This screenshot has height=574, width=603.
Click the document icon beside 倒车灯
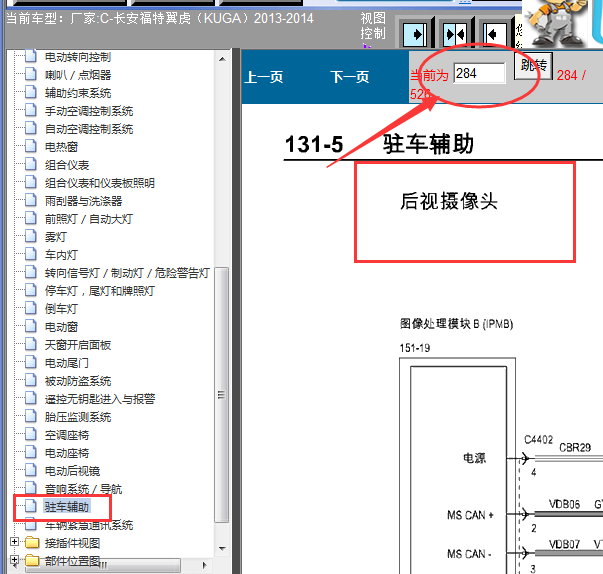31,308
